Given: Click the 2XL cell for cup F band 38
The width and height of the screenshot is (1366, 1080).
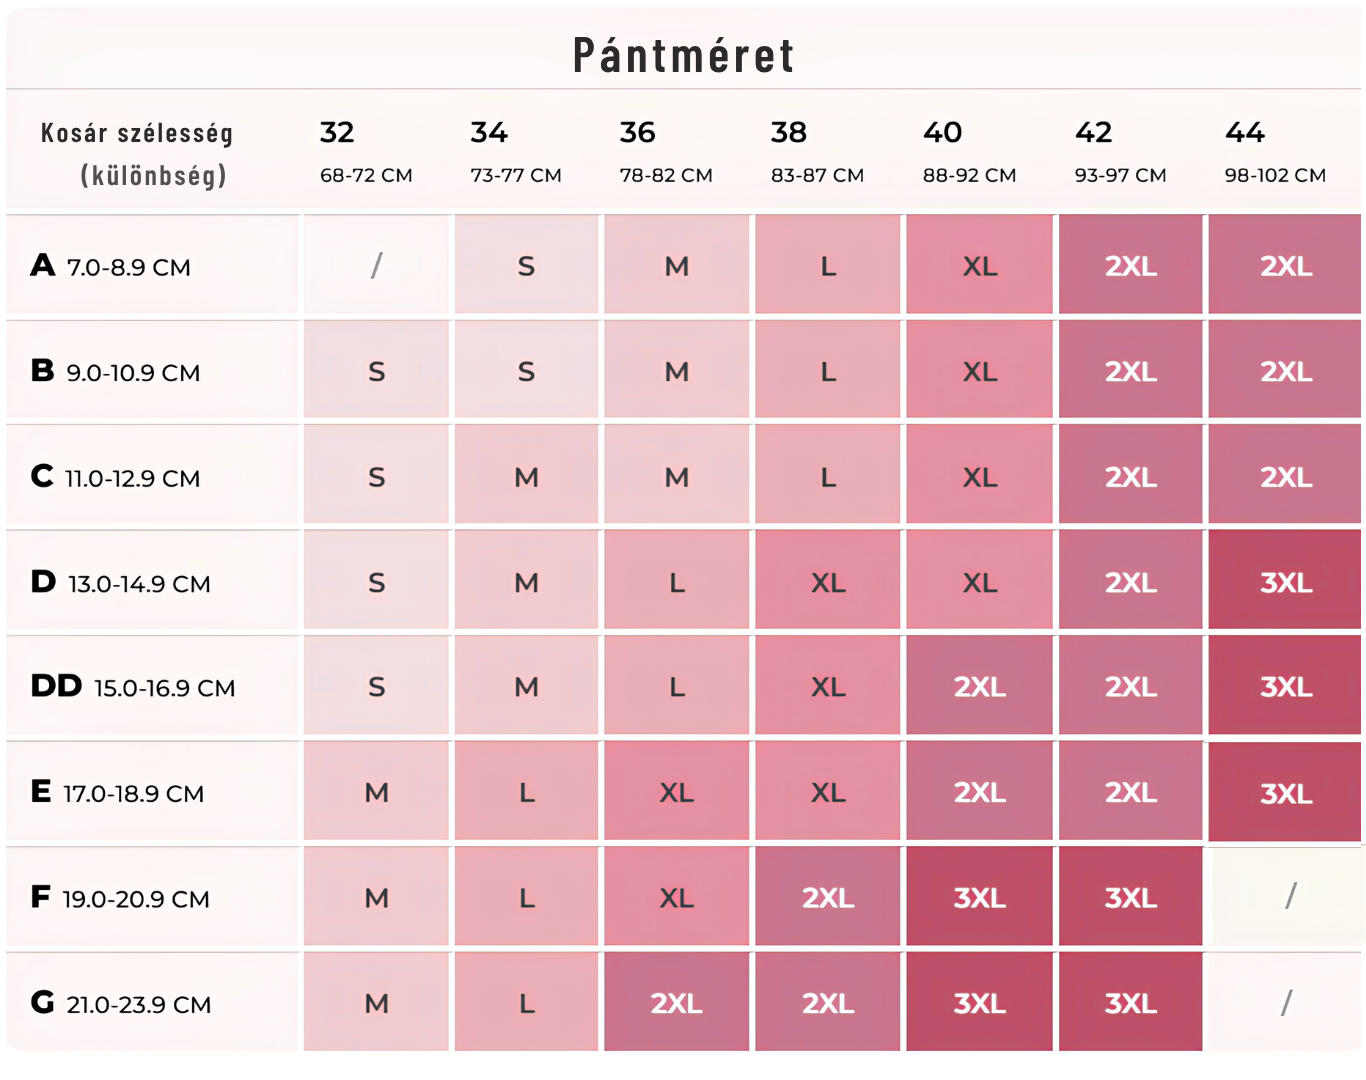Looking at the screenshot, I should point(827,896).
